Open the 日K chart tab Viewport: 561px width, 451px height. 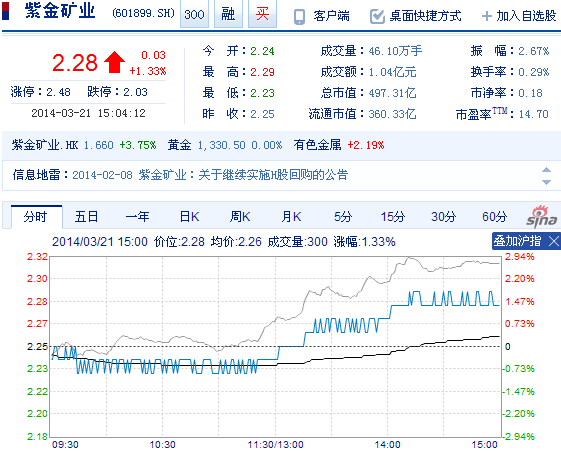(x=189, y=217)
